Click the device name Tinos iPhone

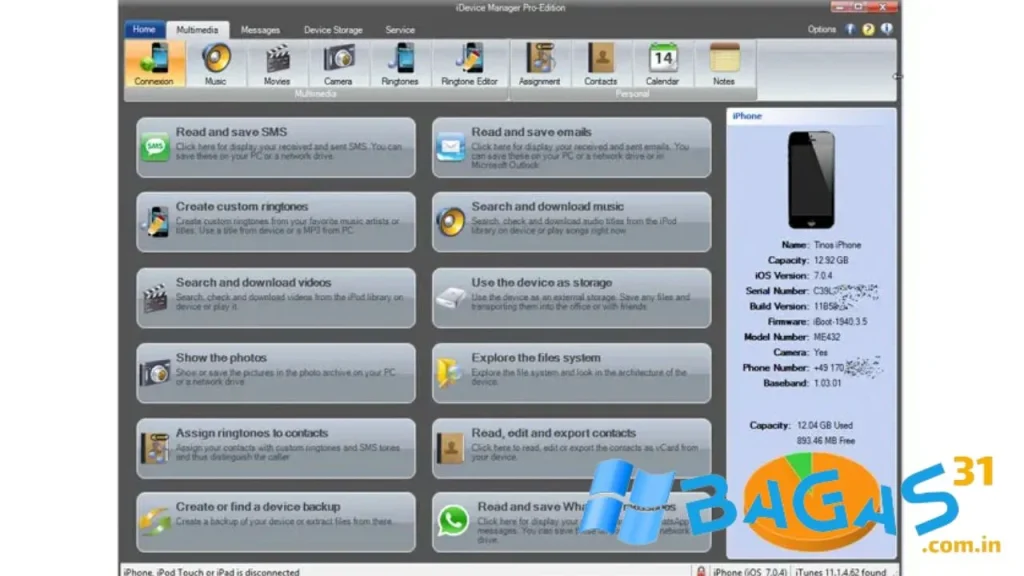pos(837,245)
